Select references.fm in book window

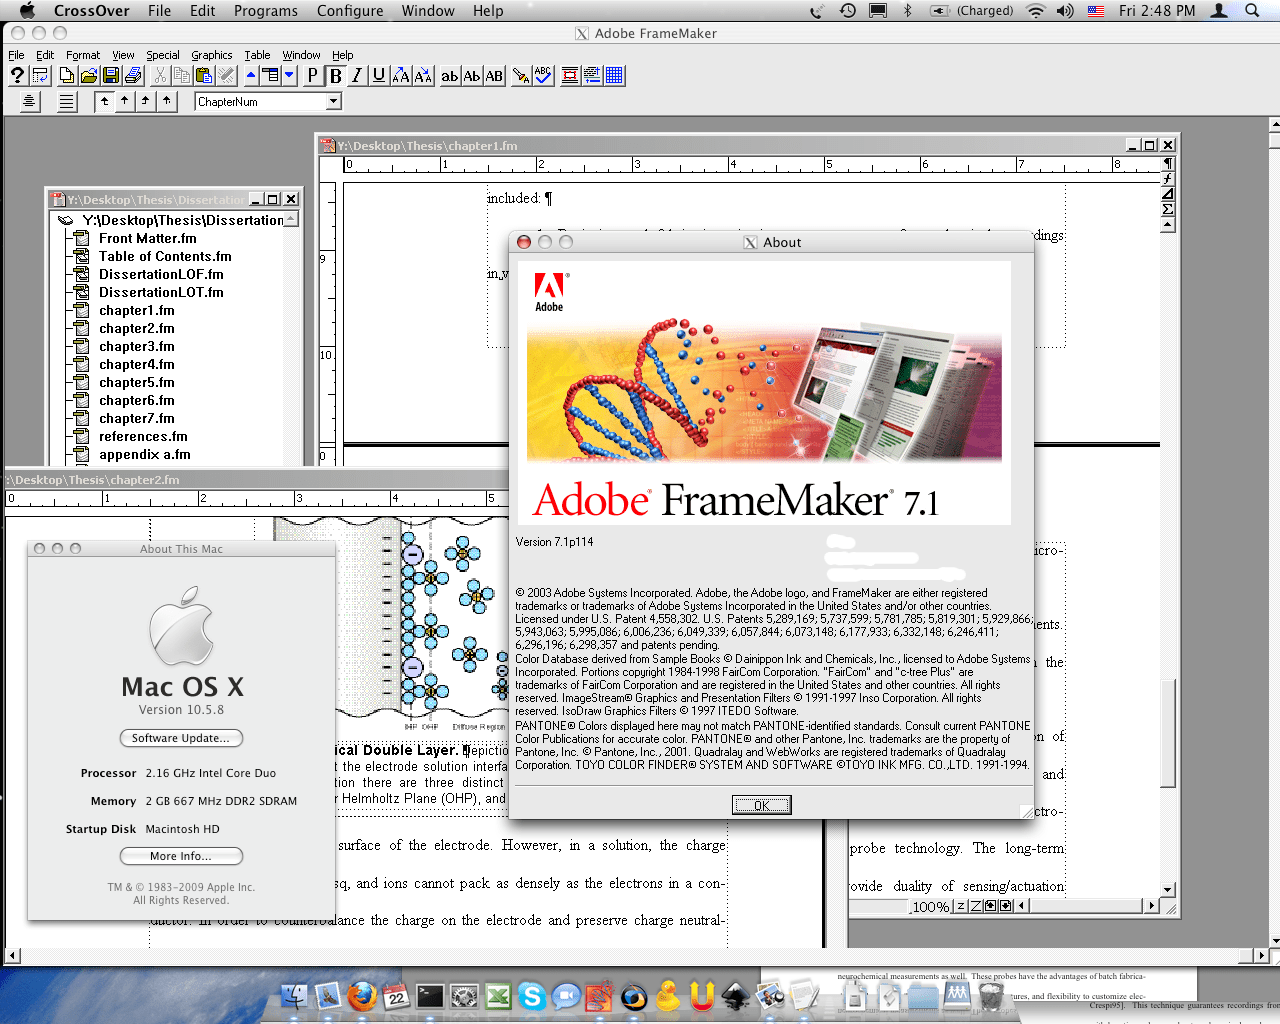143,436
